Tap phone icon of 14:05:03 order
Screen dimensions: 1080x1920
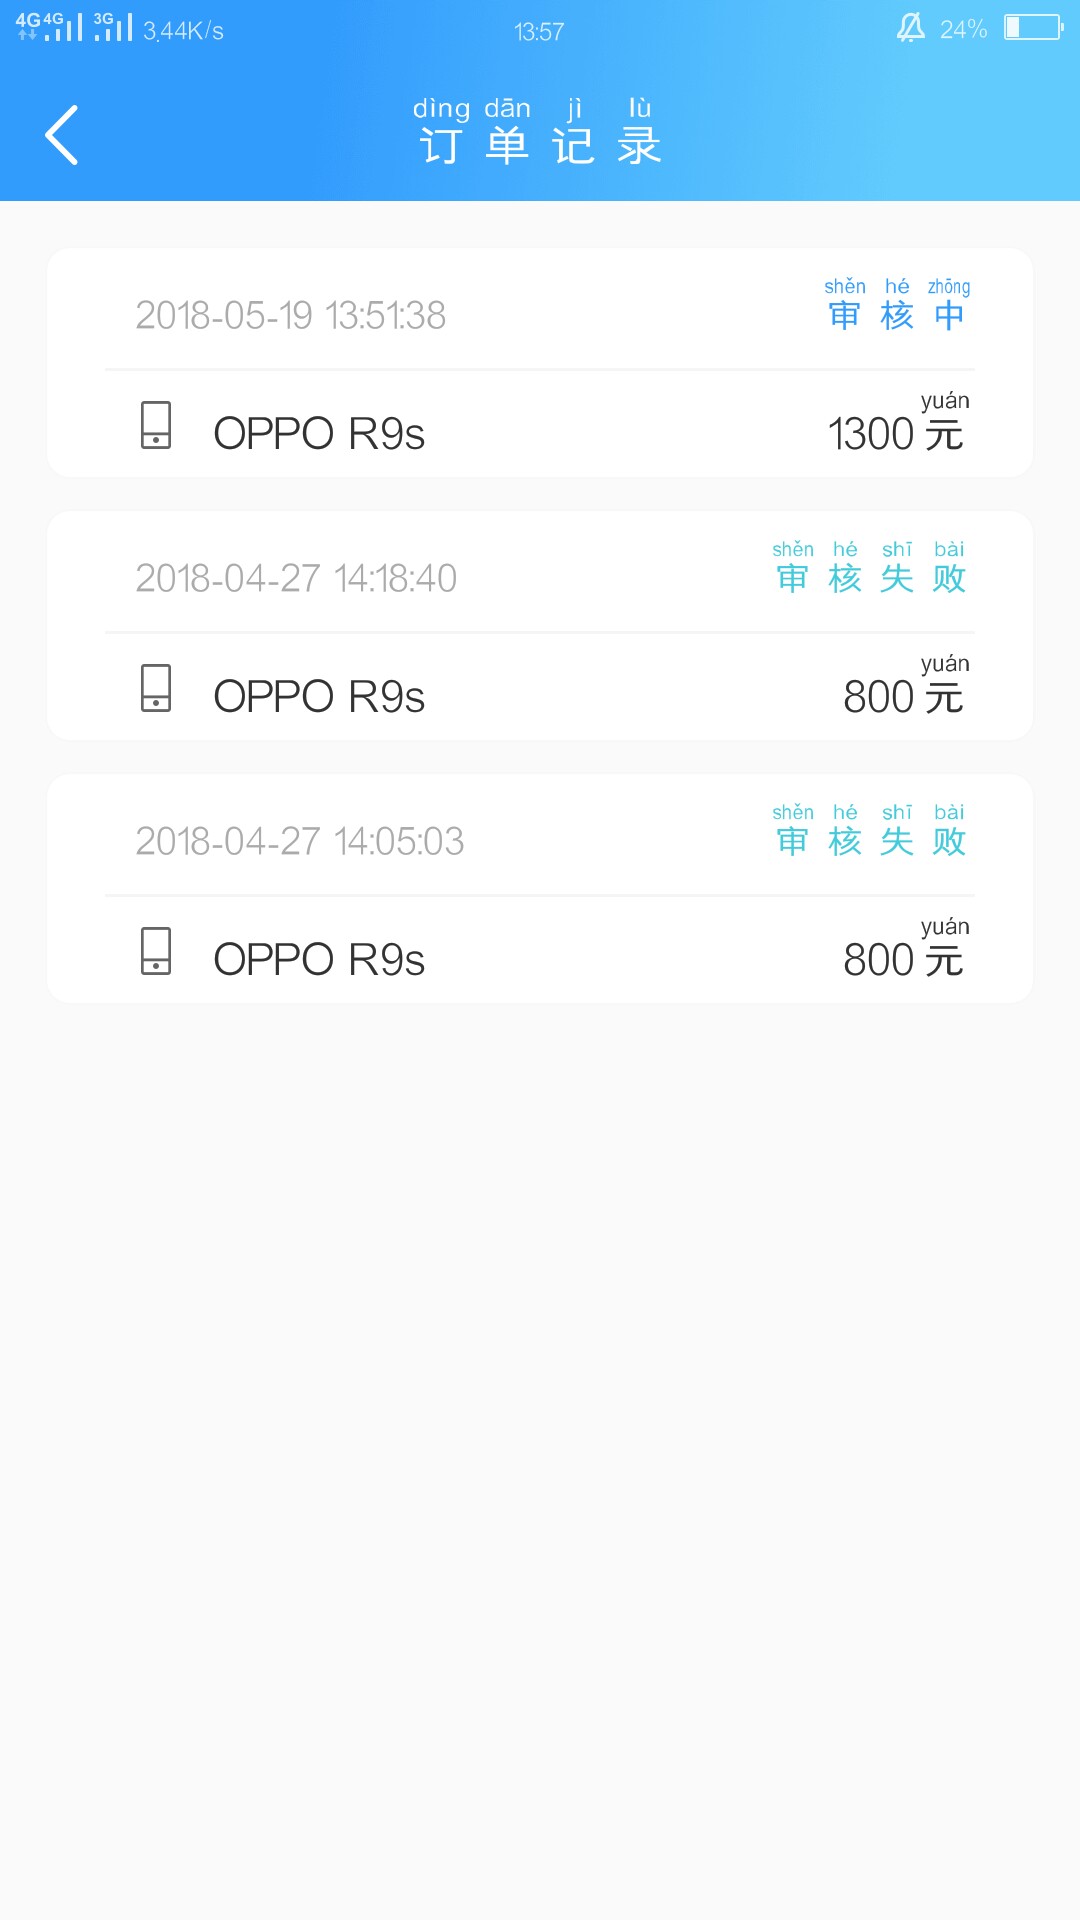pos(156,951)
